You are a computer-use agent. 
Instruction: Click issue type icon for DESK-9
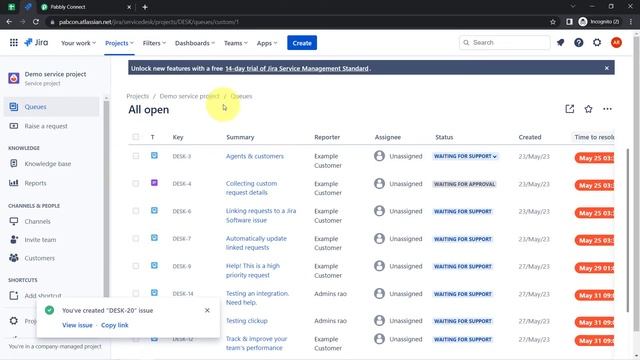click(154, 265)
